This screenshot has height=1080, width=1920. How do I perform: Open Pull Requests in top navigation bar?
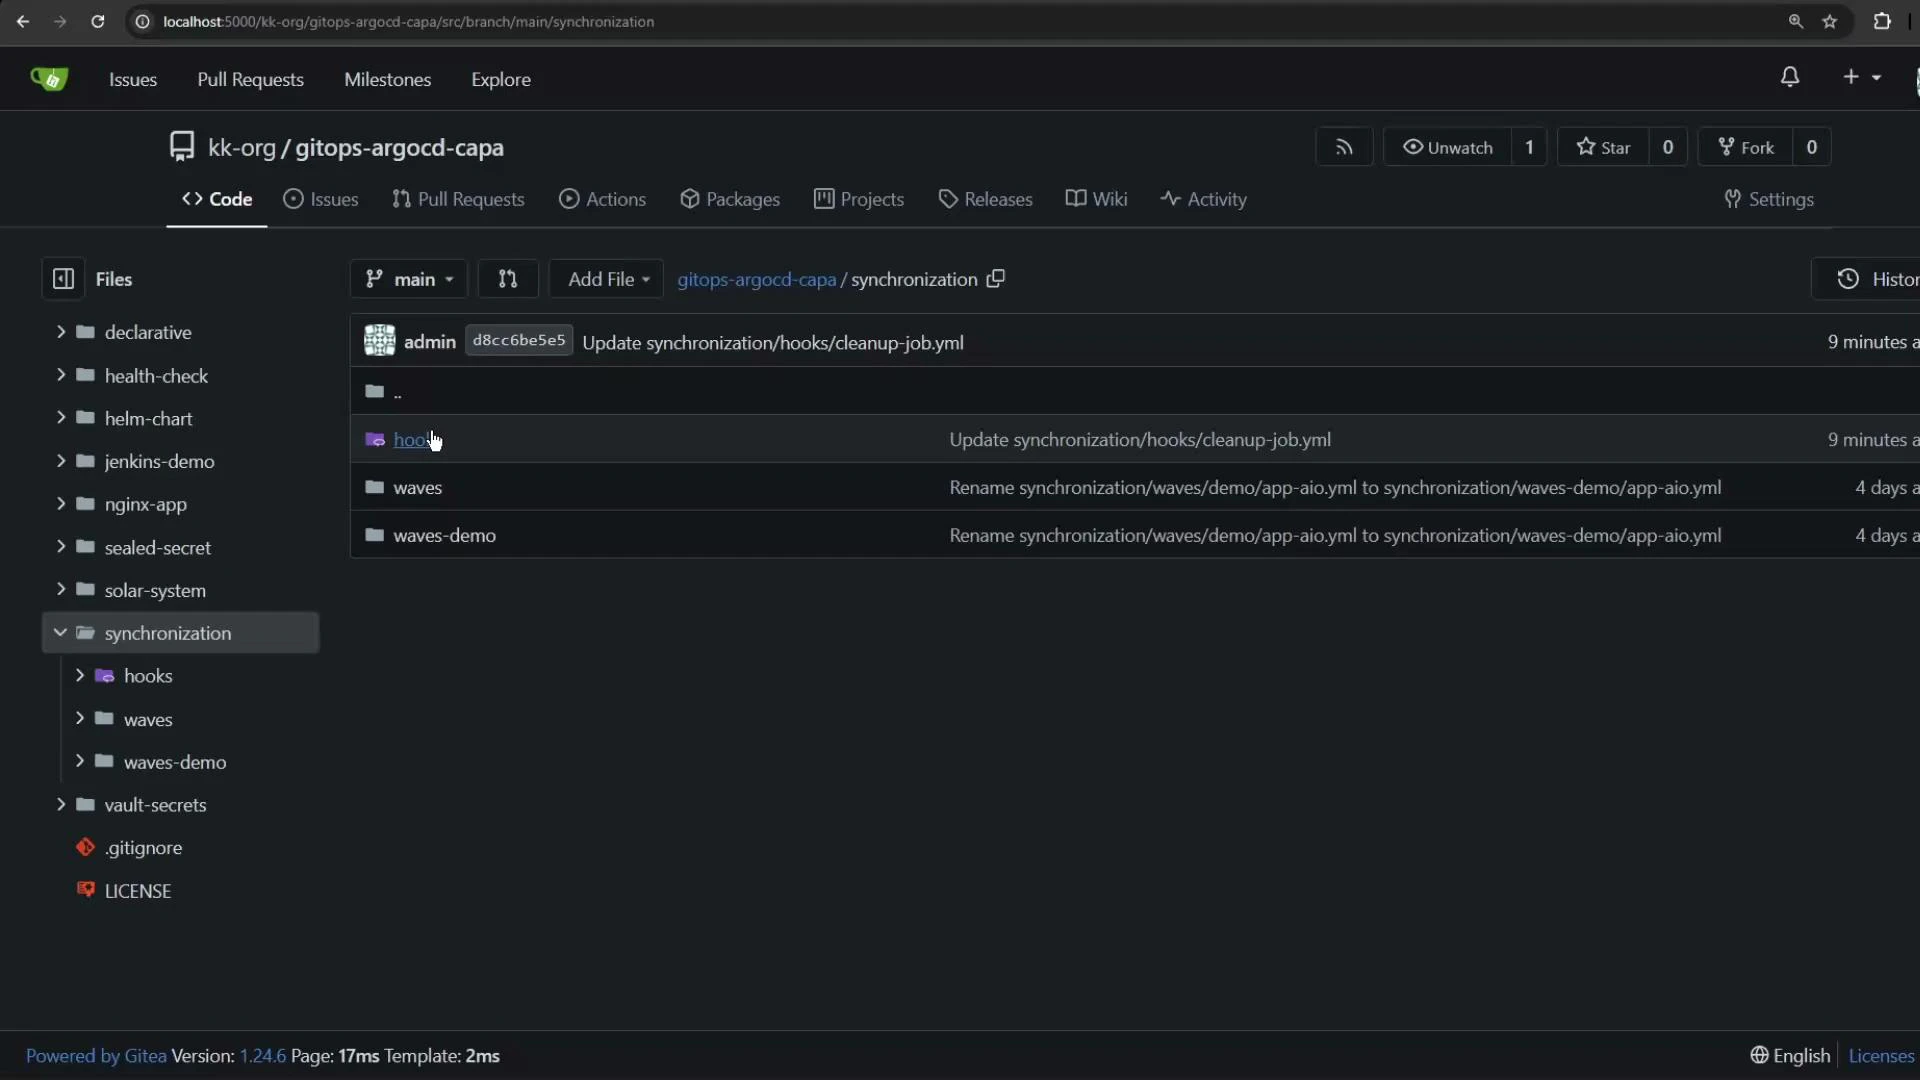pos(250,79)
